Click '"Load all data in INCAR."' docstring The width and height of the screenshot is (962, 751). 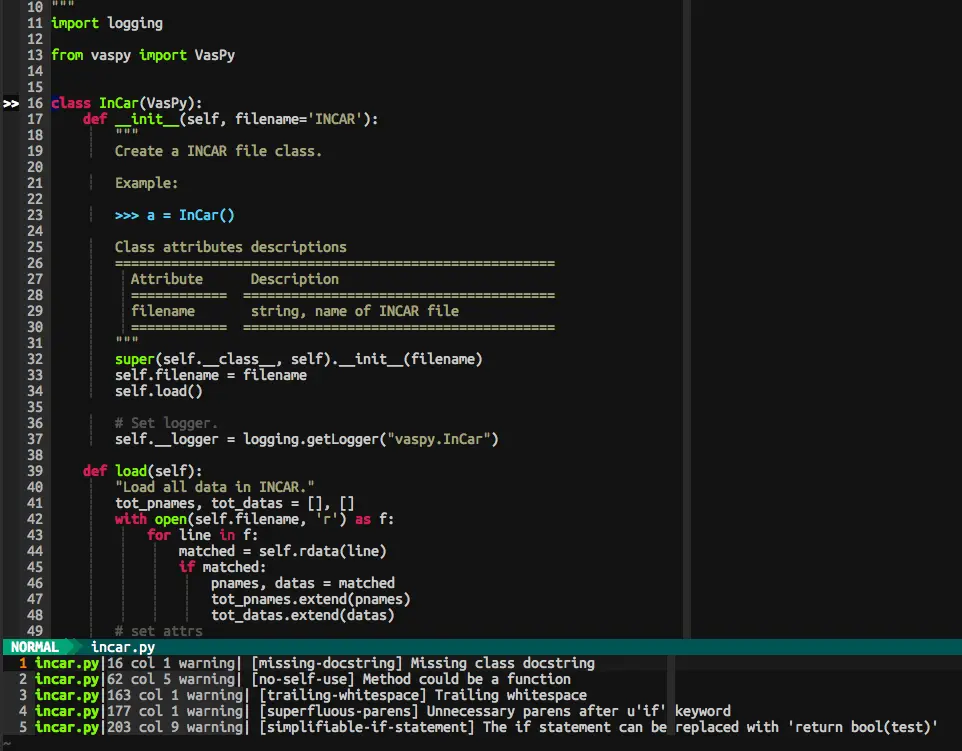coord(215,487)
